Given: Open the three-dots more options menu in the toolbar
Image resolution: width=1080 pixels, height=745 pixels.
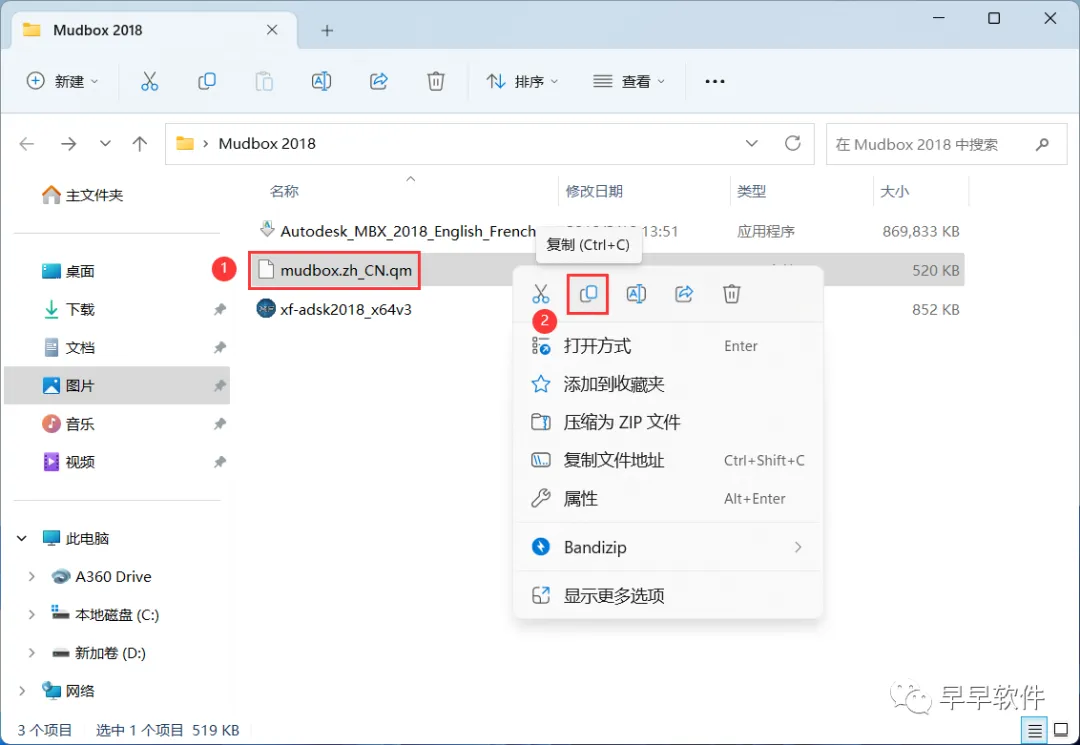Looking at the screenshot, I should (715, 81).
